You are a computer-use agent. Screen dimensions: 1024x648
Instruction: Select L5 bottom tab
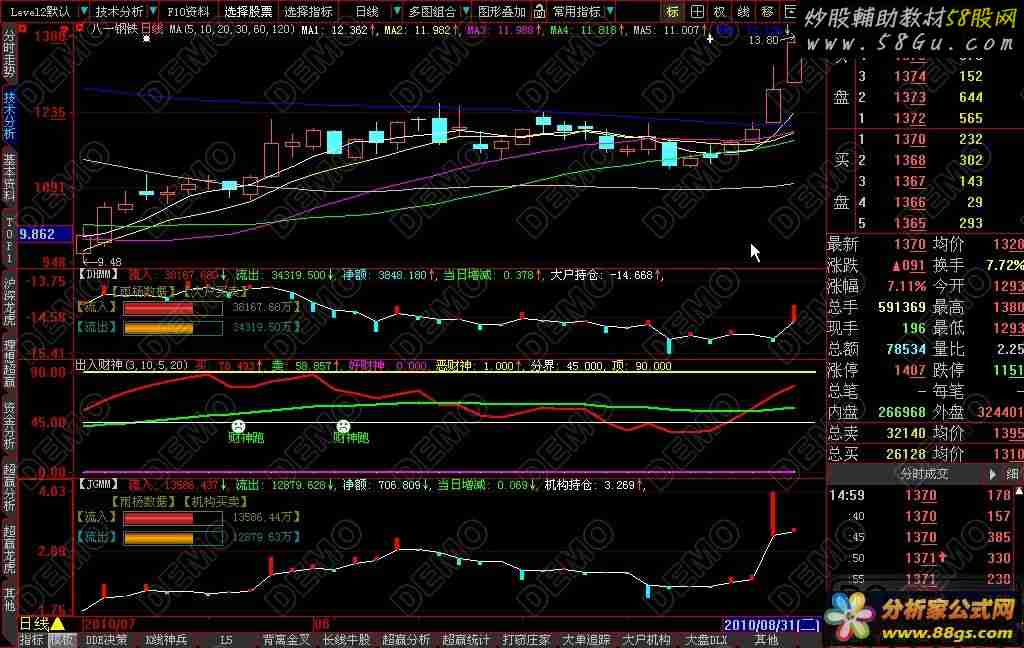226,640
